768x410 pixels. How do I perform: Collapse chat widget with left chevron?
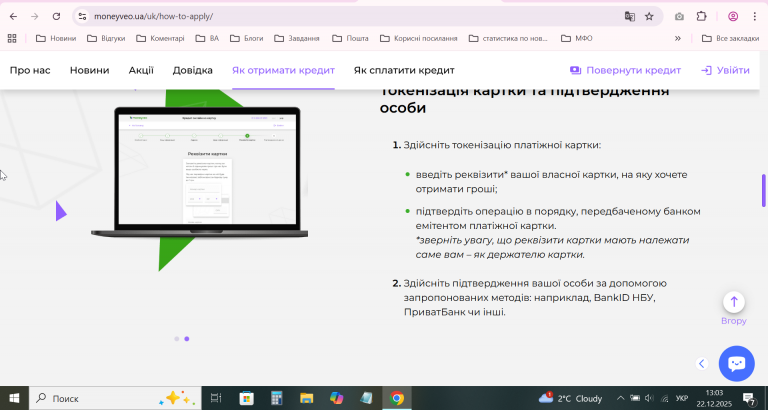click(702, 363)
